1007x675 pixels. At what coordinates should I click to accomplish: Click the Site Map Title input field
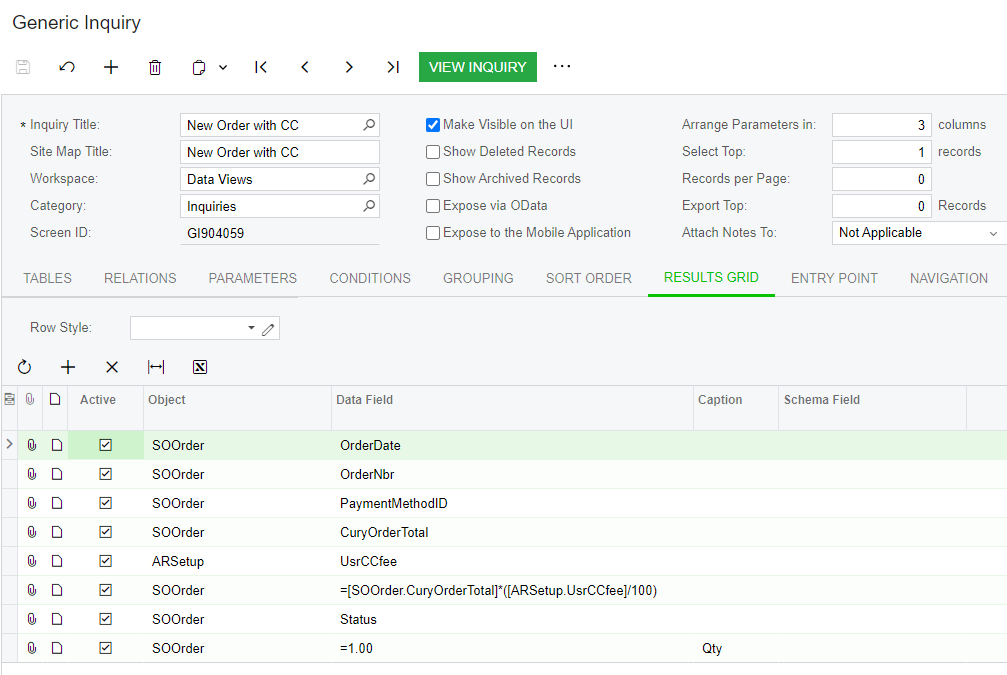coord(279,152)
